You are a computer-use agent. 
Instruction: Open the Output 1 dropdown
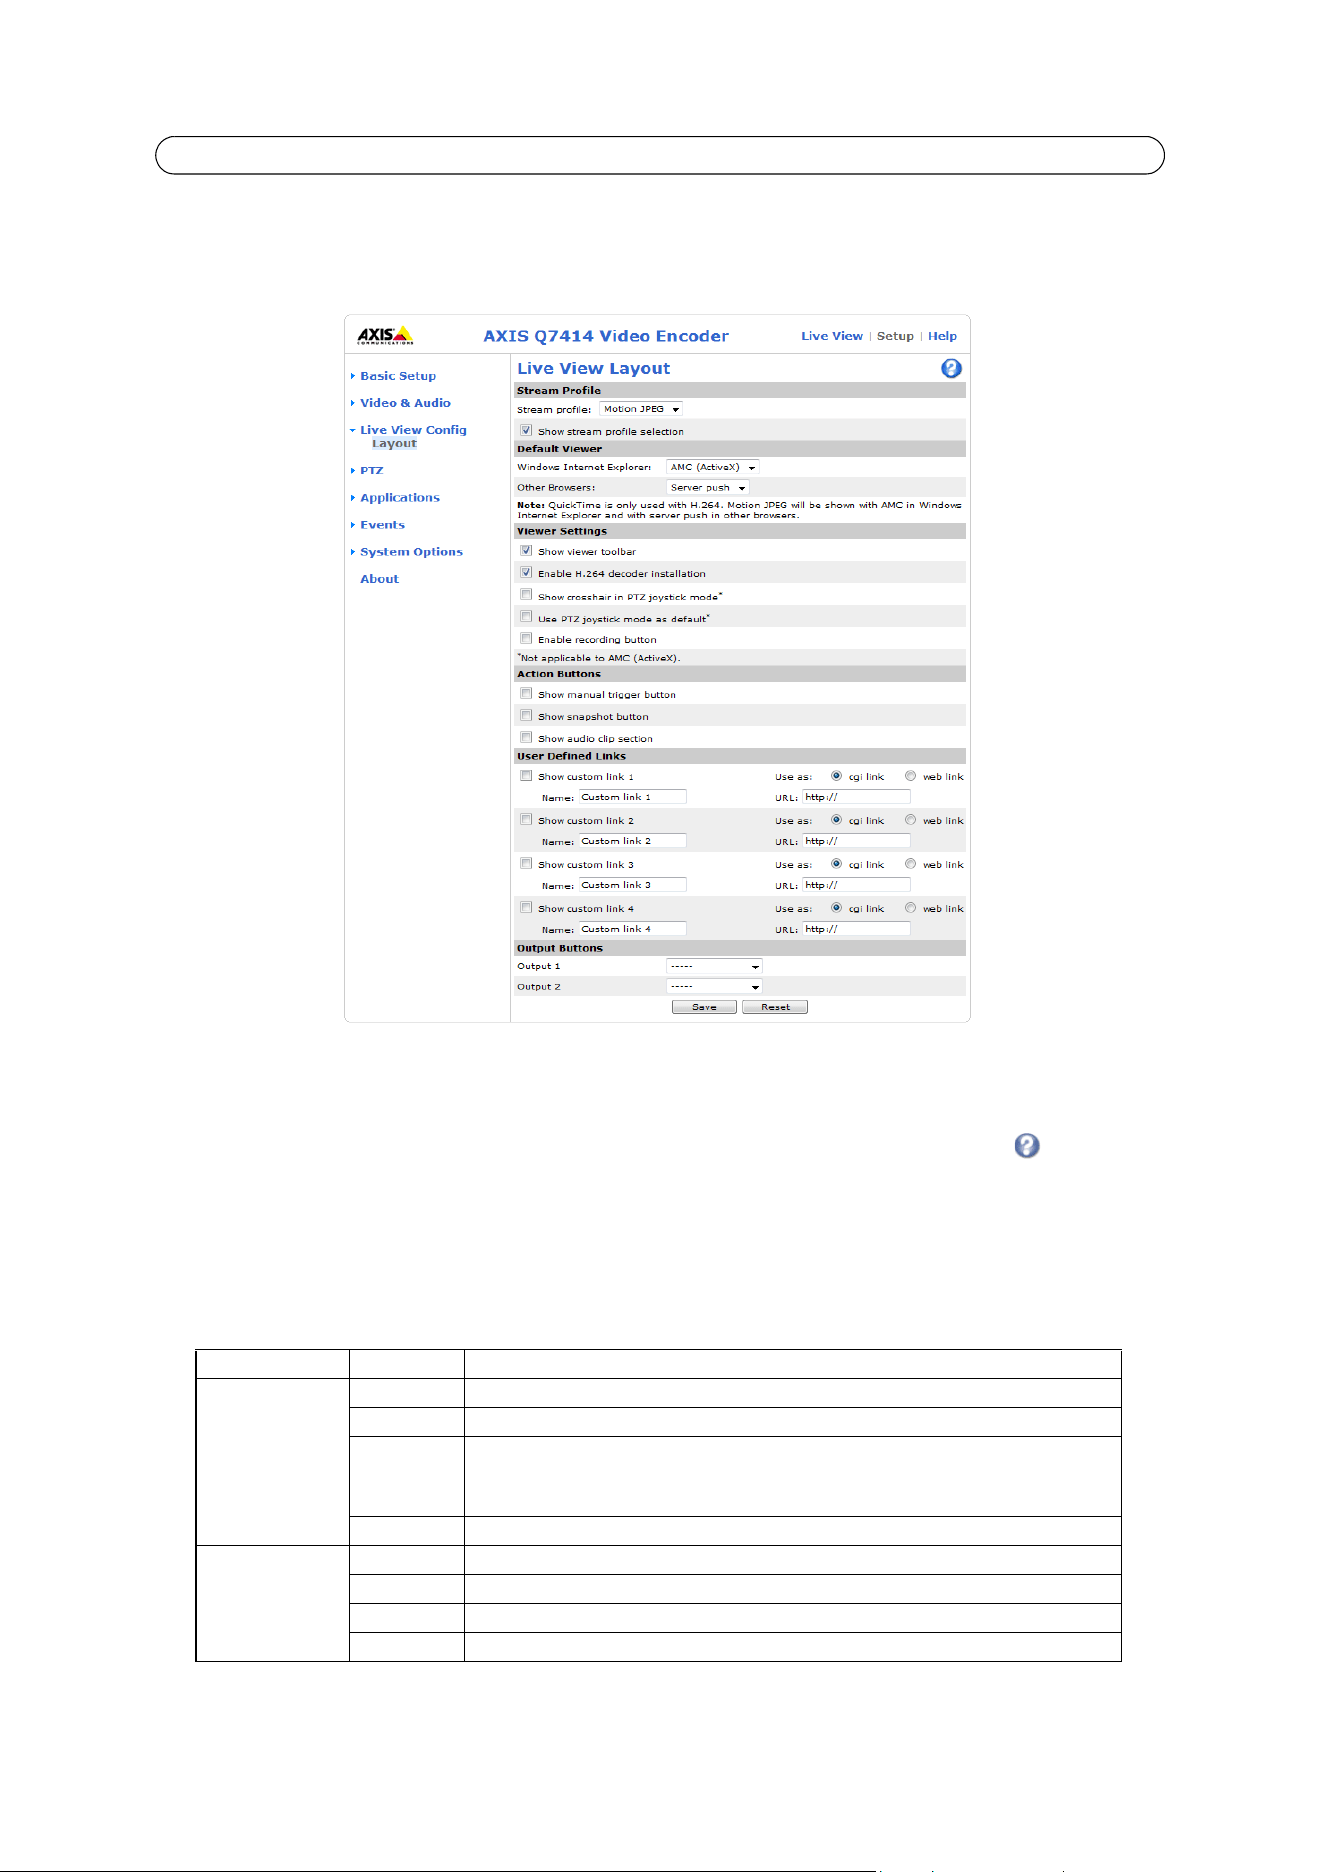tap(714, 967)
